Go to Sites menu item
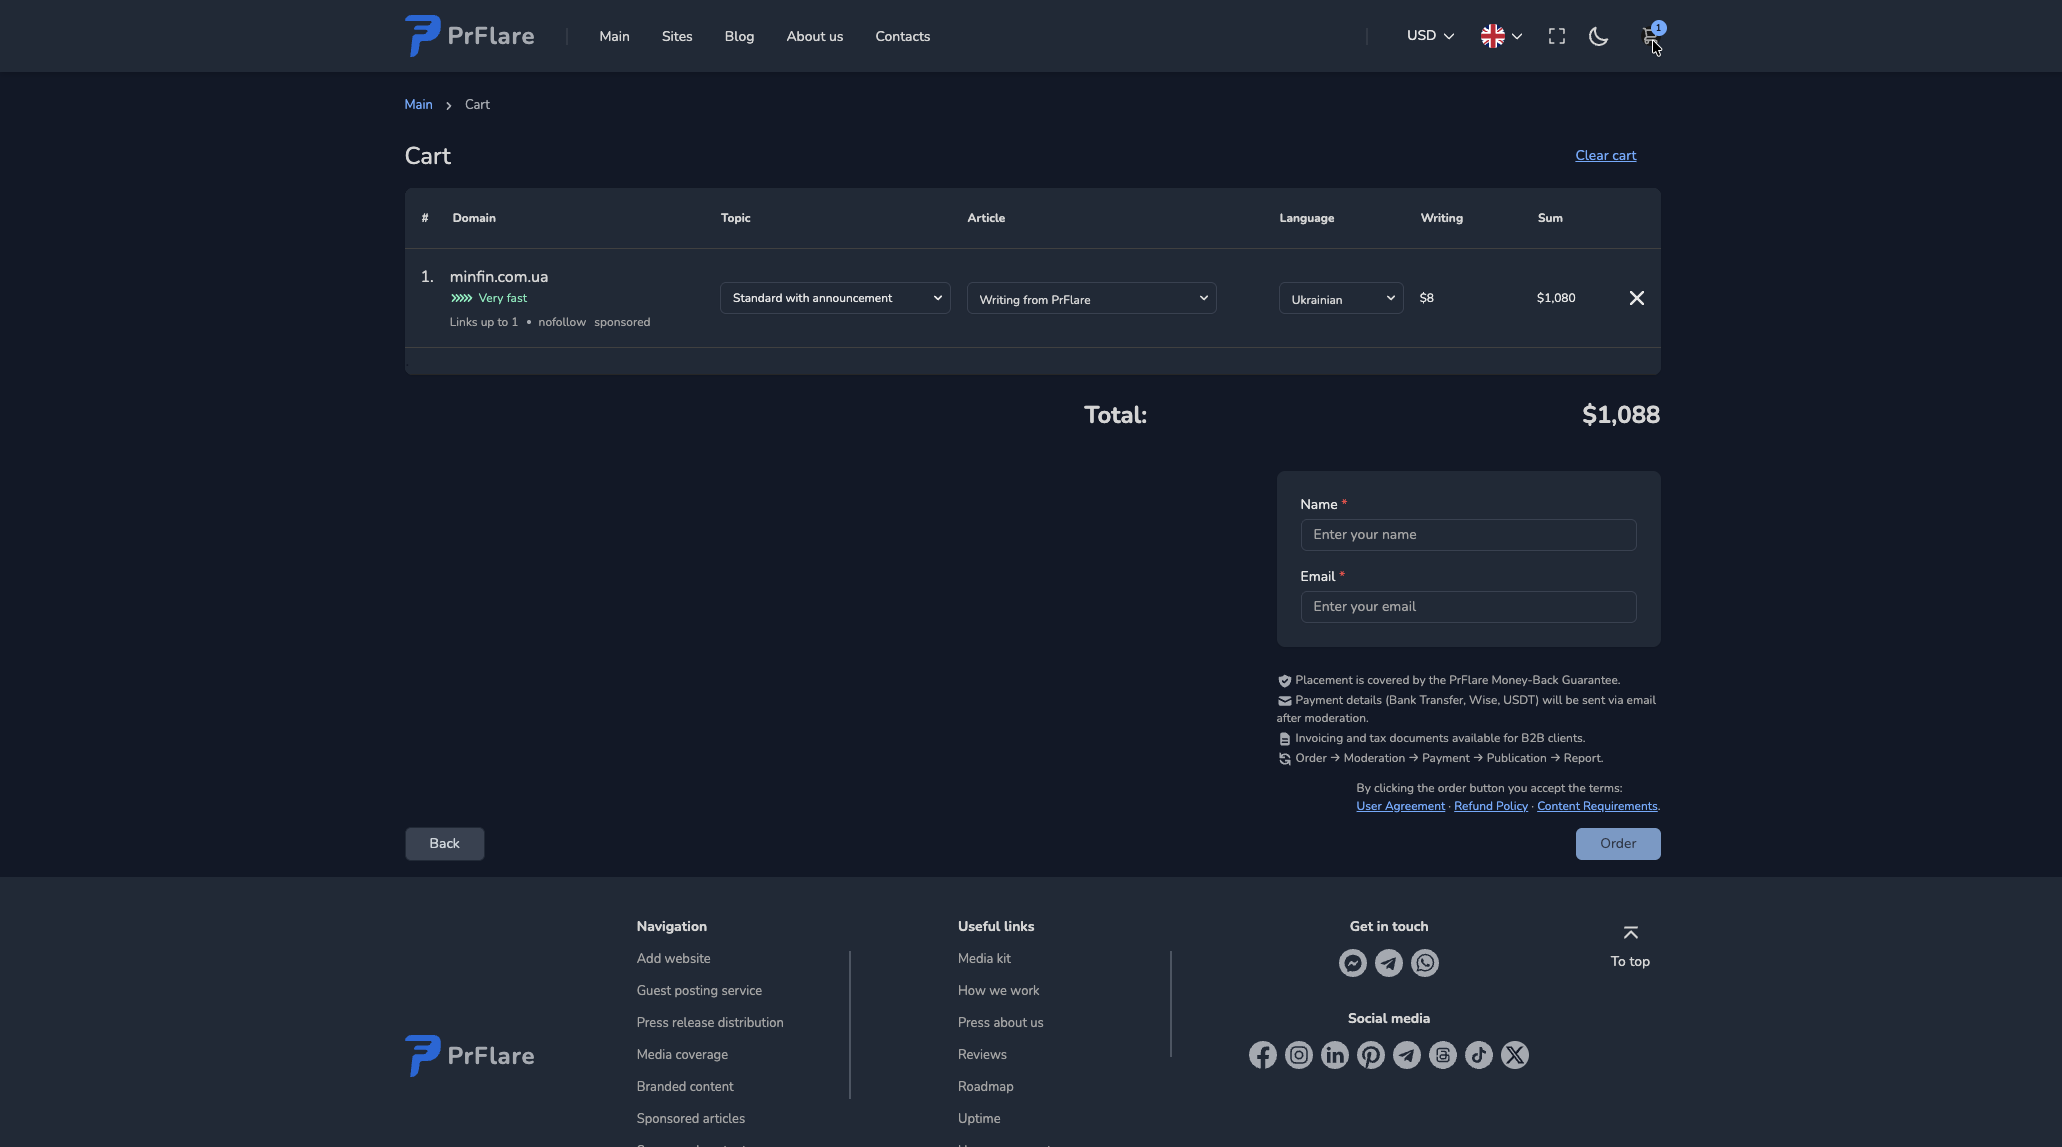This screenshot has height=1147, width=2062. coord(676,37)
